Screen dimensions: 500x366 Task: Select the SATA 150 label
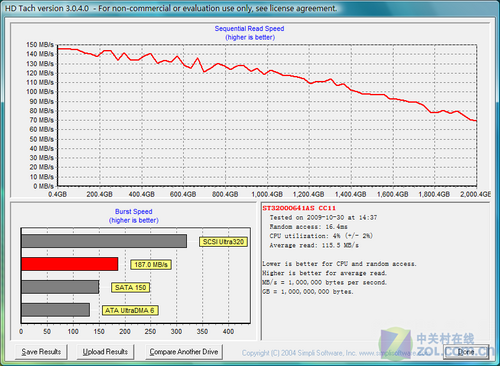pyautogui.click(x=130, y=288)
